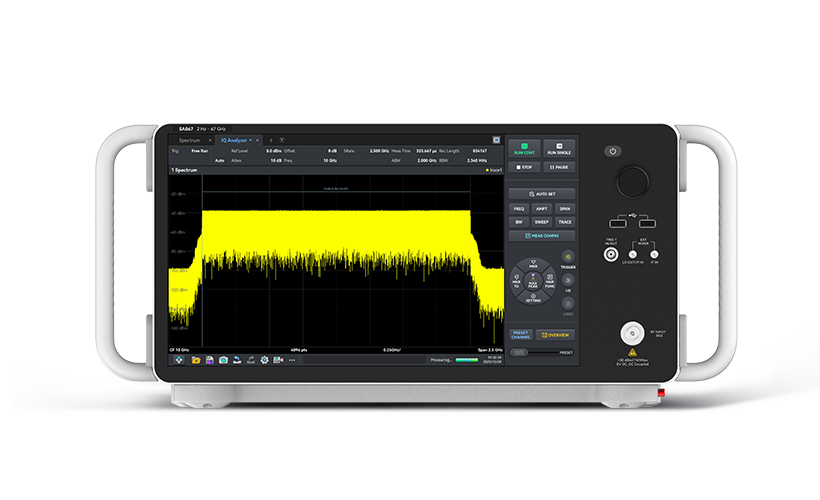Image resolution: width=820 pixels, height=500 pixels.
Task: Expand the MEAS CONFIG menu
Action: 541,236
